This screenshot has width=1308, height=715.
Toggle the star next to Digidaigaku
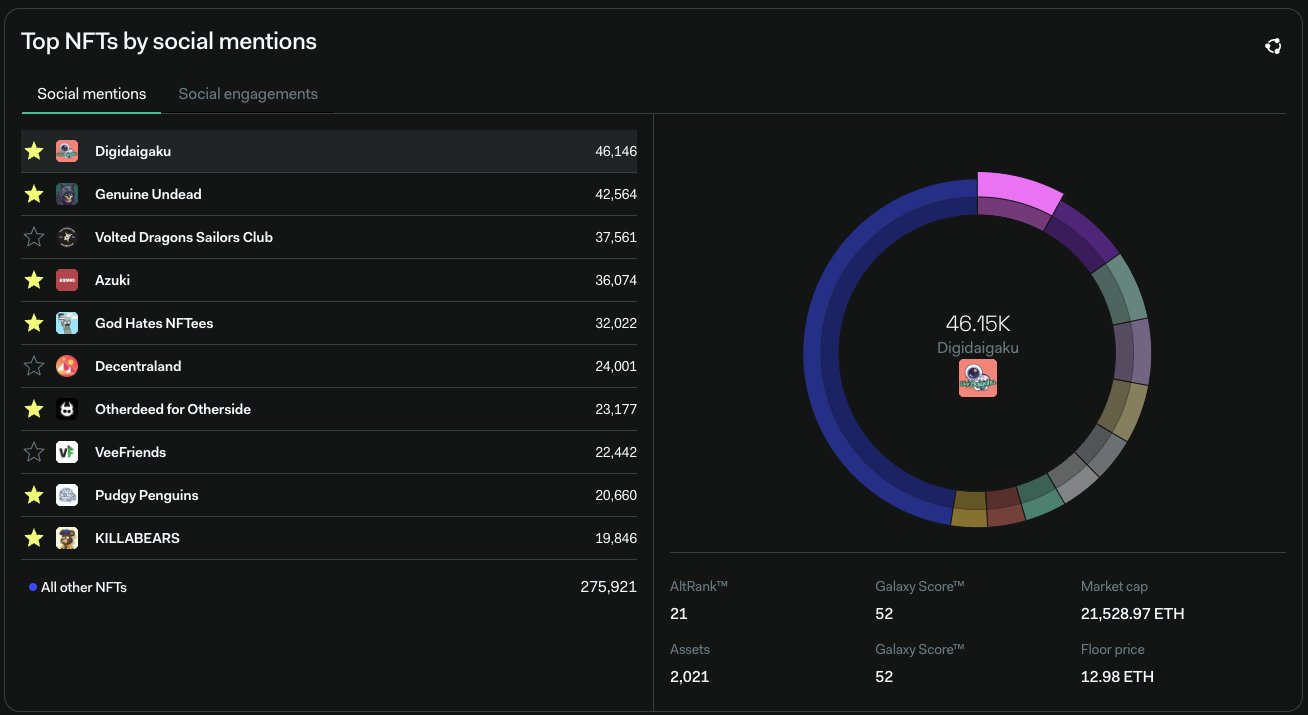coord(34,151)
